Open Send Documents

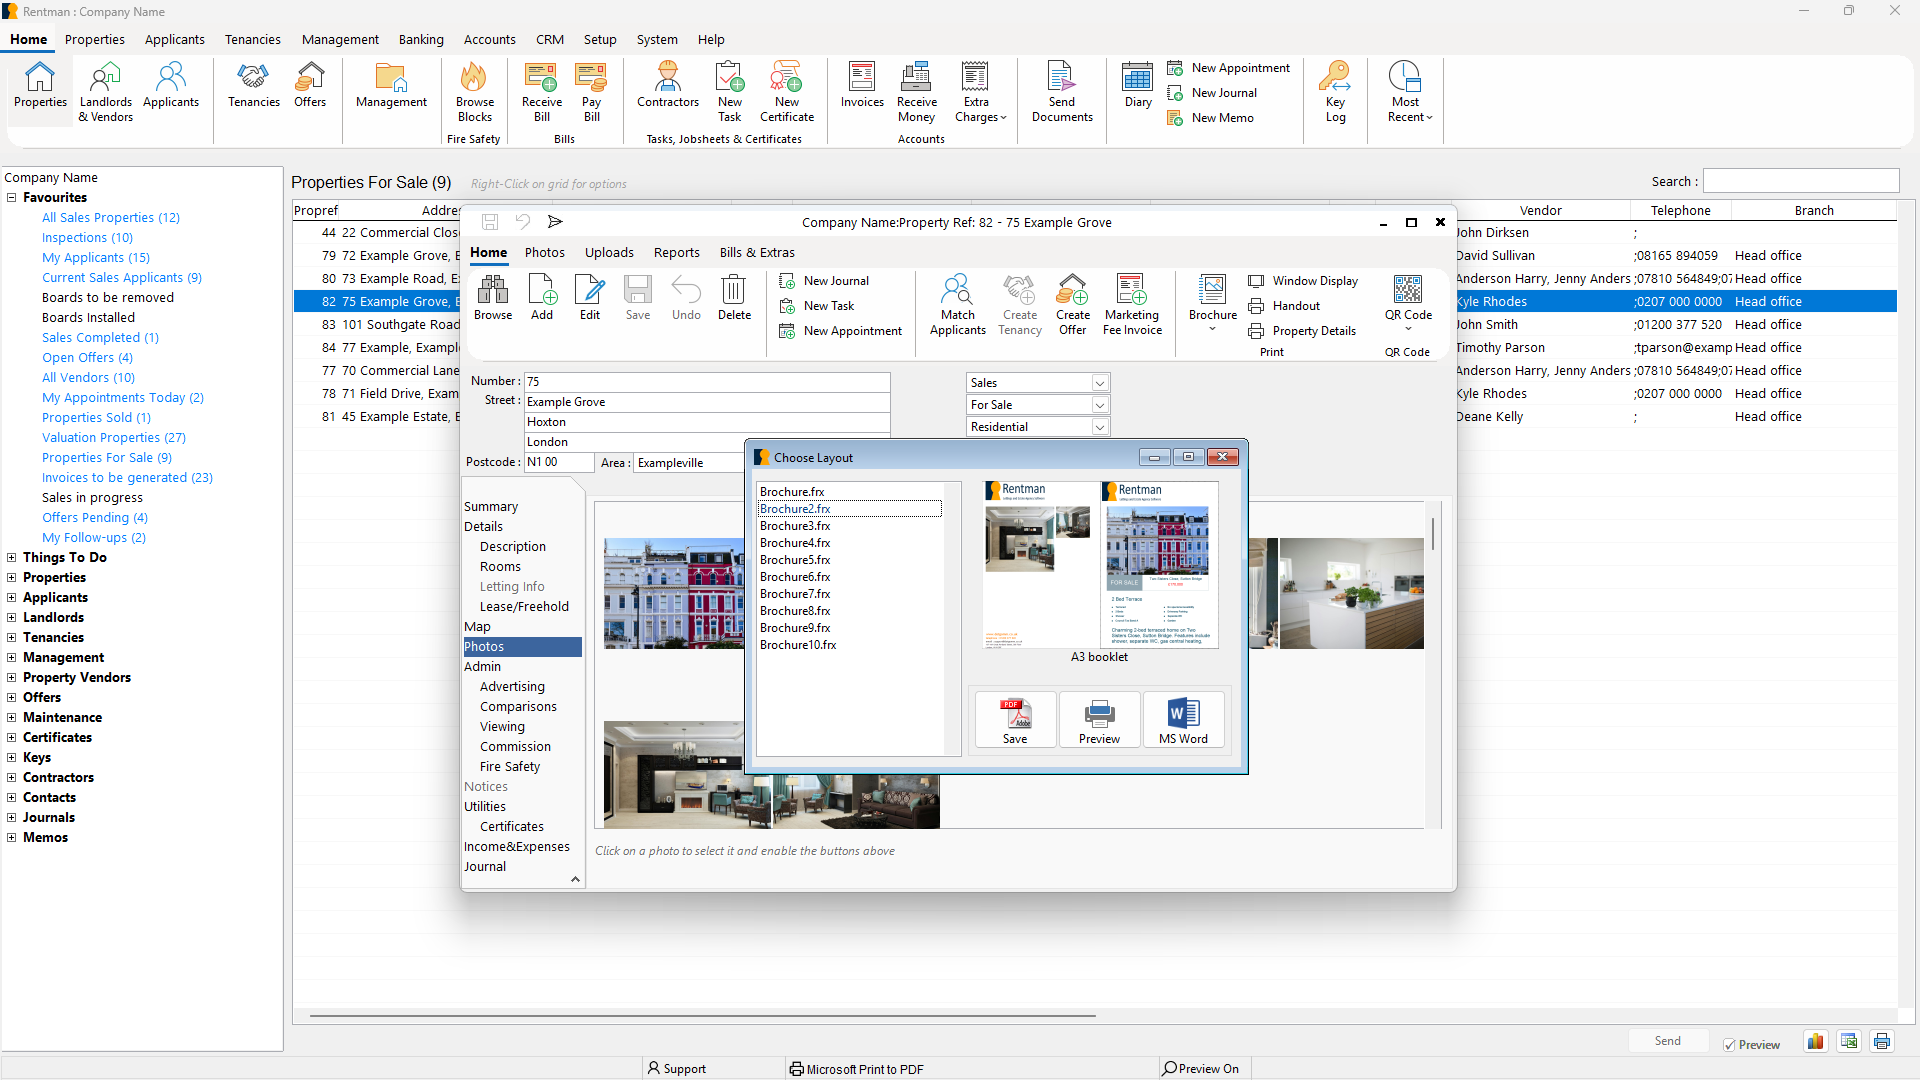(x=1062, y=90)
